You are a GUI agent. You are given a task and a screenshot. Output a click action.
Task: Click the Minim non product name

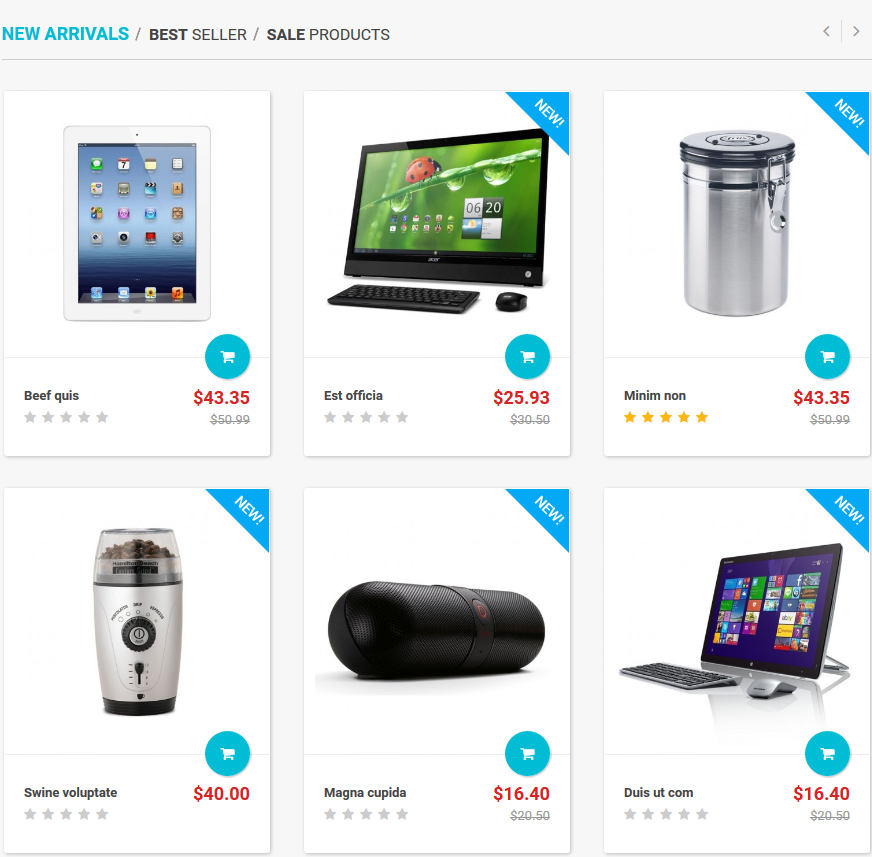pyautogui.click(x=655, y=395)
